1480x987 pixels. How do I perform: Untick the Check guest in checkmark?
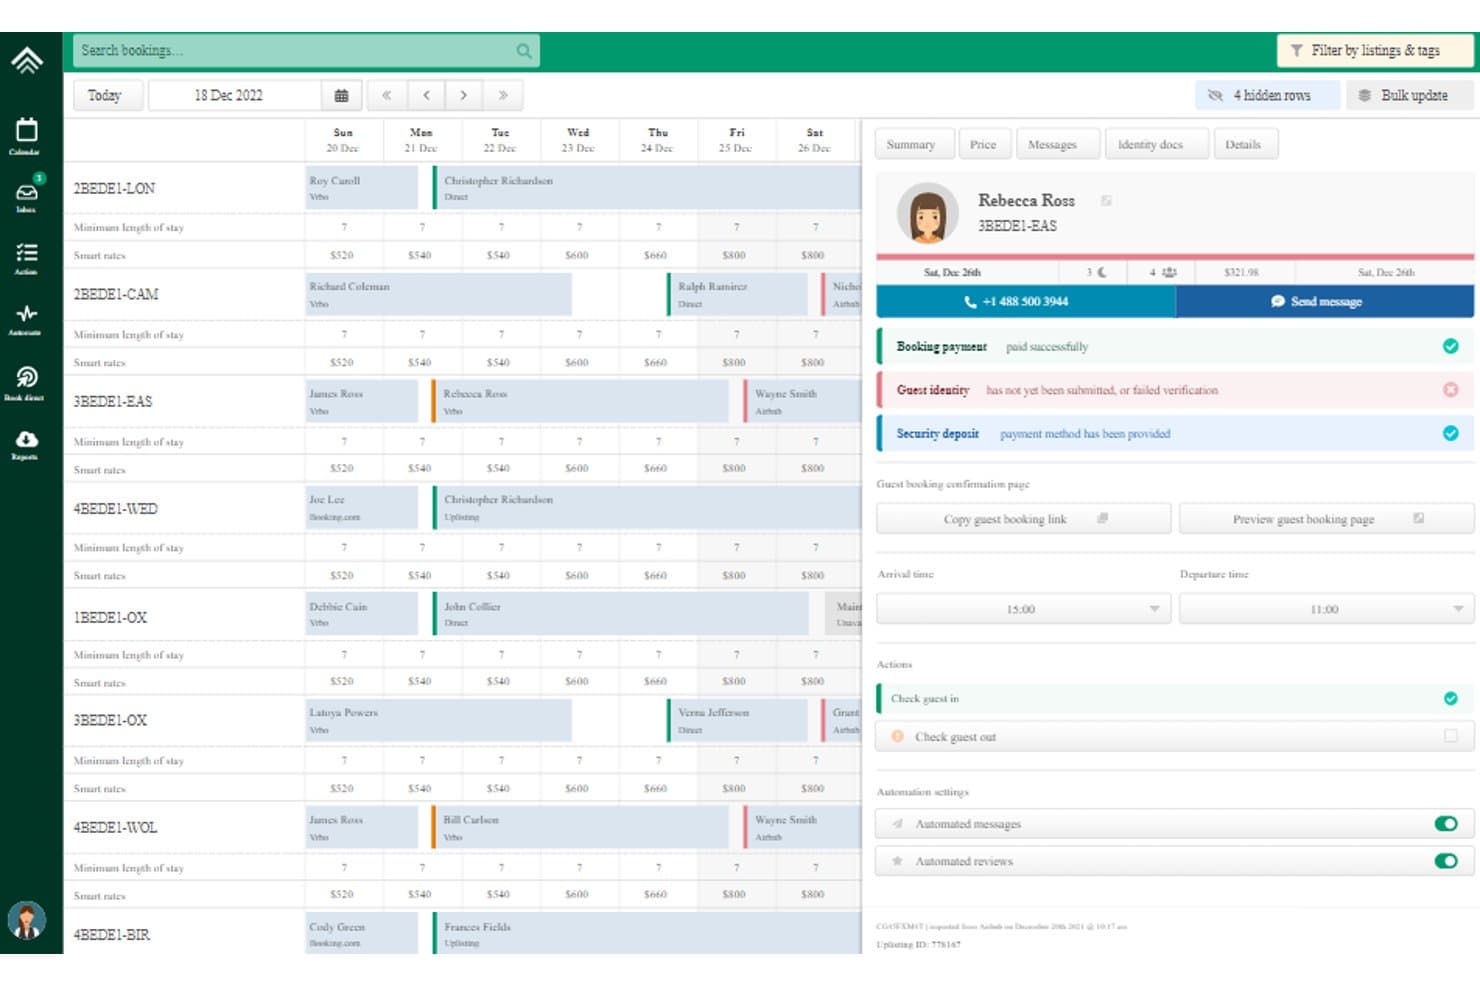point(1450,699)
